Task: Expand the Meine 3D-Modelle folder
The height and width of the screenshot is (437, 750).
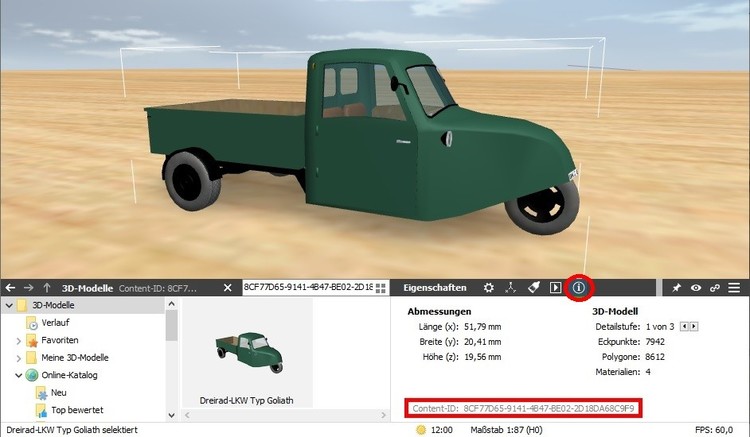Action: [19, 358]
